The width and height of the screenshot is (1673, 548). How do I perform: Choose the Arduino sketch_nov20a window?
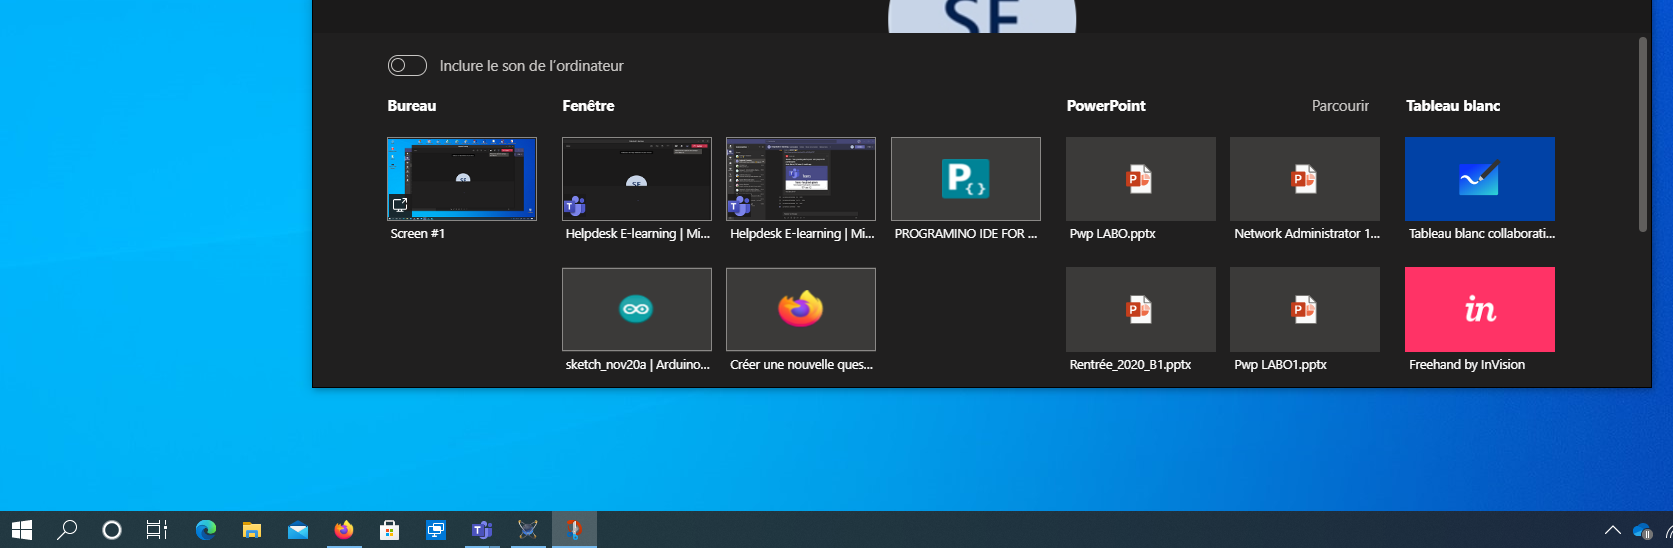(637, 309)
